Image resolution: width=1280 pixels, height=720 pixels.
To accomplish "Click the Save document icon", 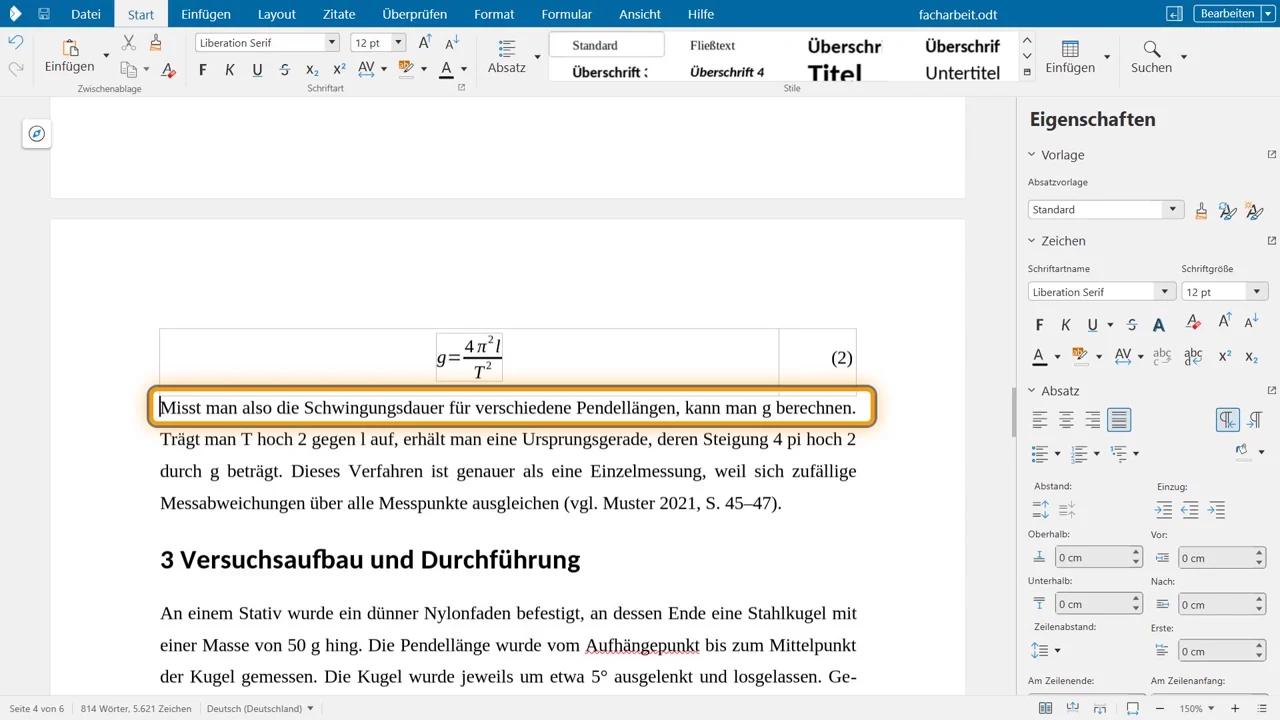I will 44,14.
